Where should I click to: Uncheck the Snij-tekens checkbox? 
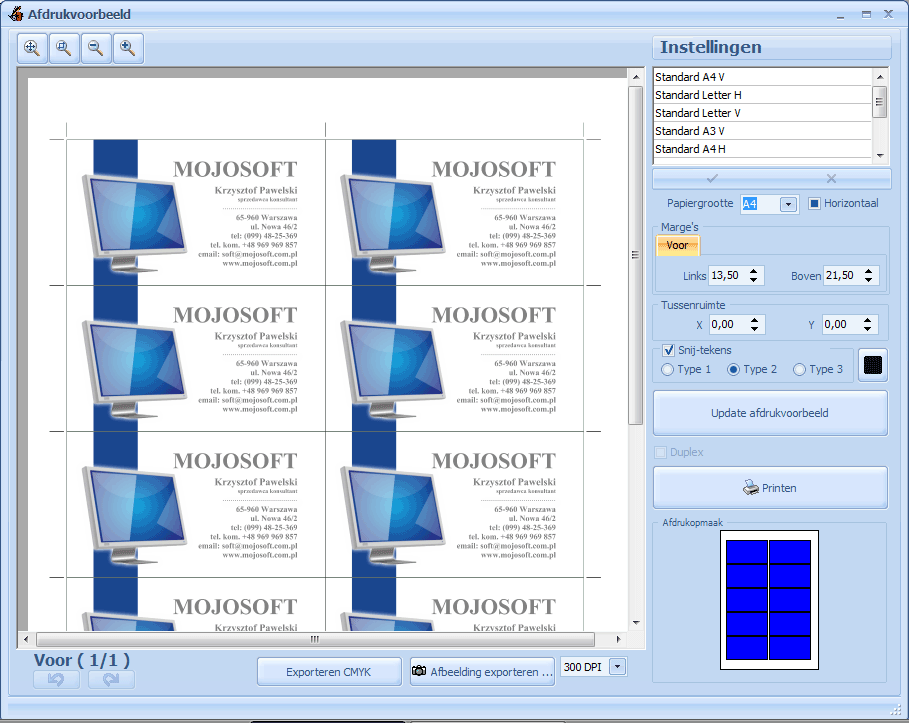[668, 350]
